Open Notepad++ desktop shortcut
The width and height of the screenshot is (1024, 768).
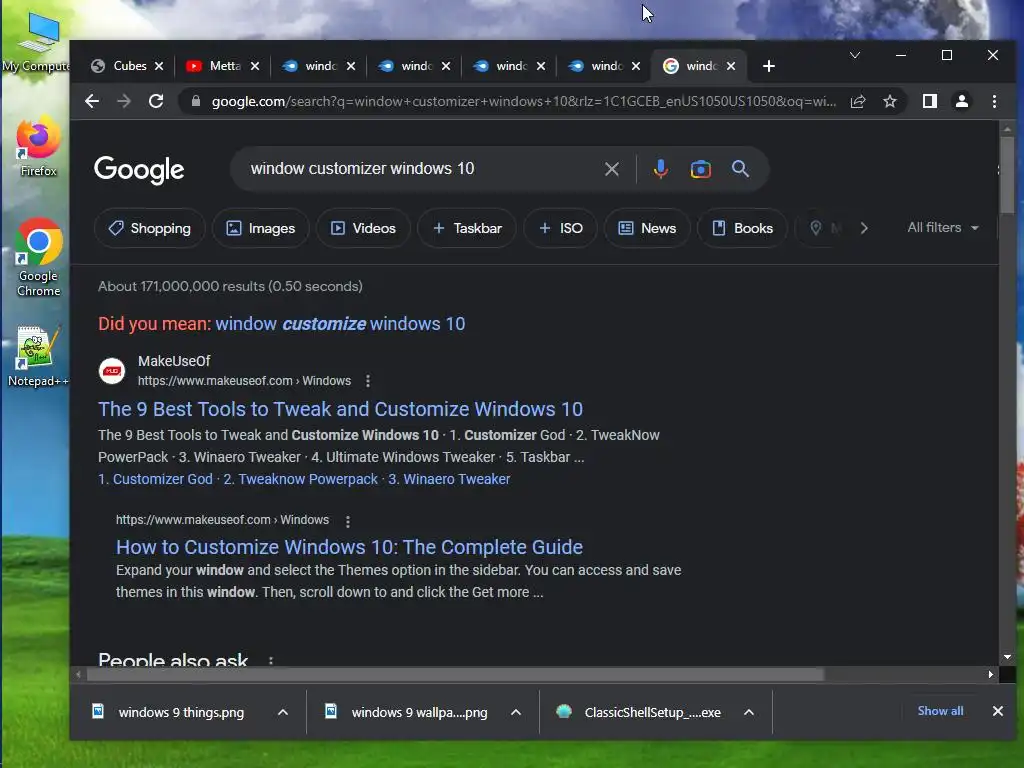(37, 357)
